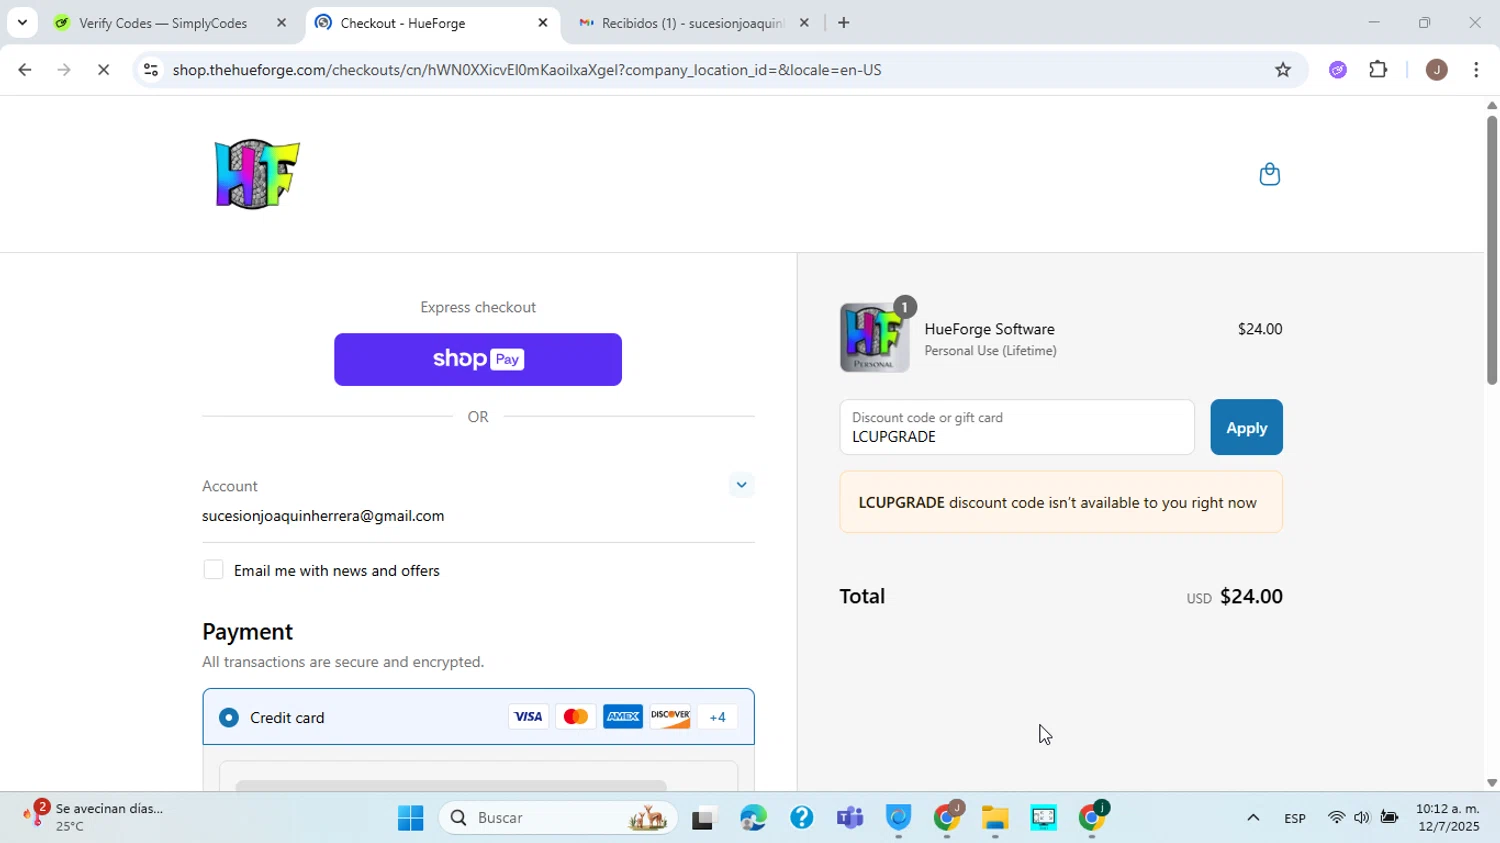1500x843 pixels.
Task: Expand the Account dropdown chevron
Action: [741, 485]
